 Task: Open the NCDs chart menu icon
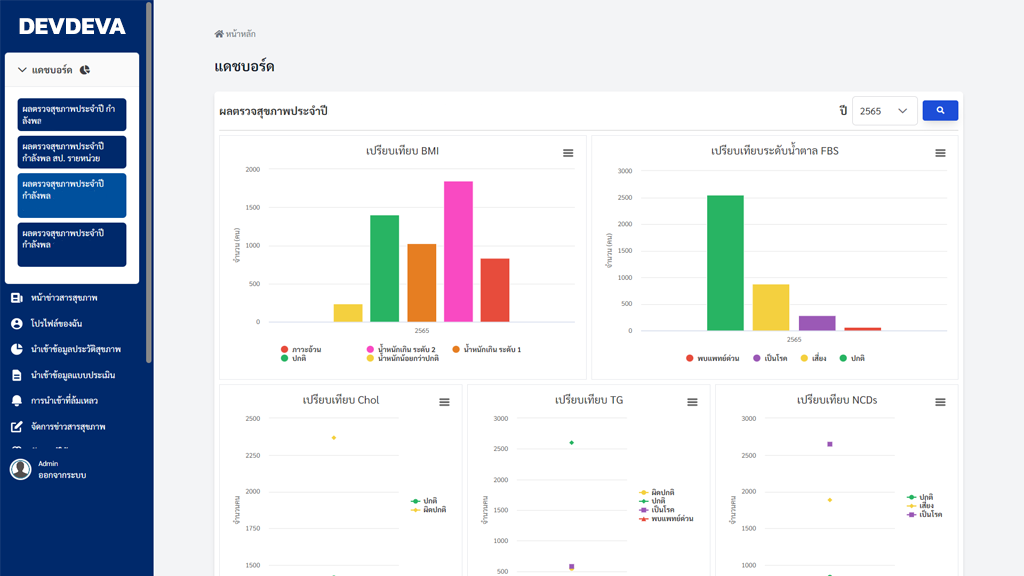point(940,402)
